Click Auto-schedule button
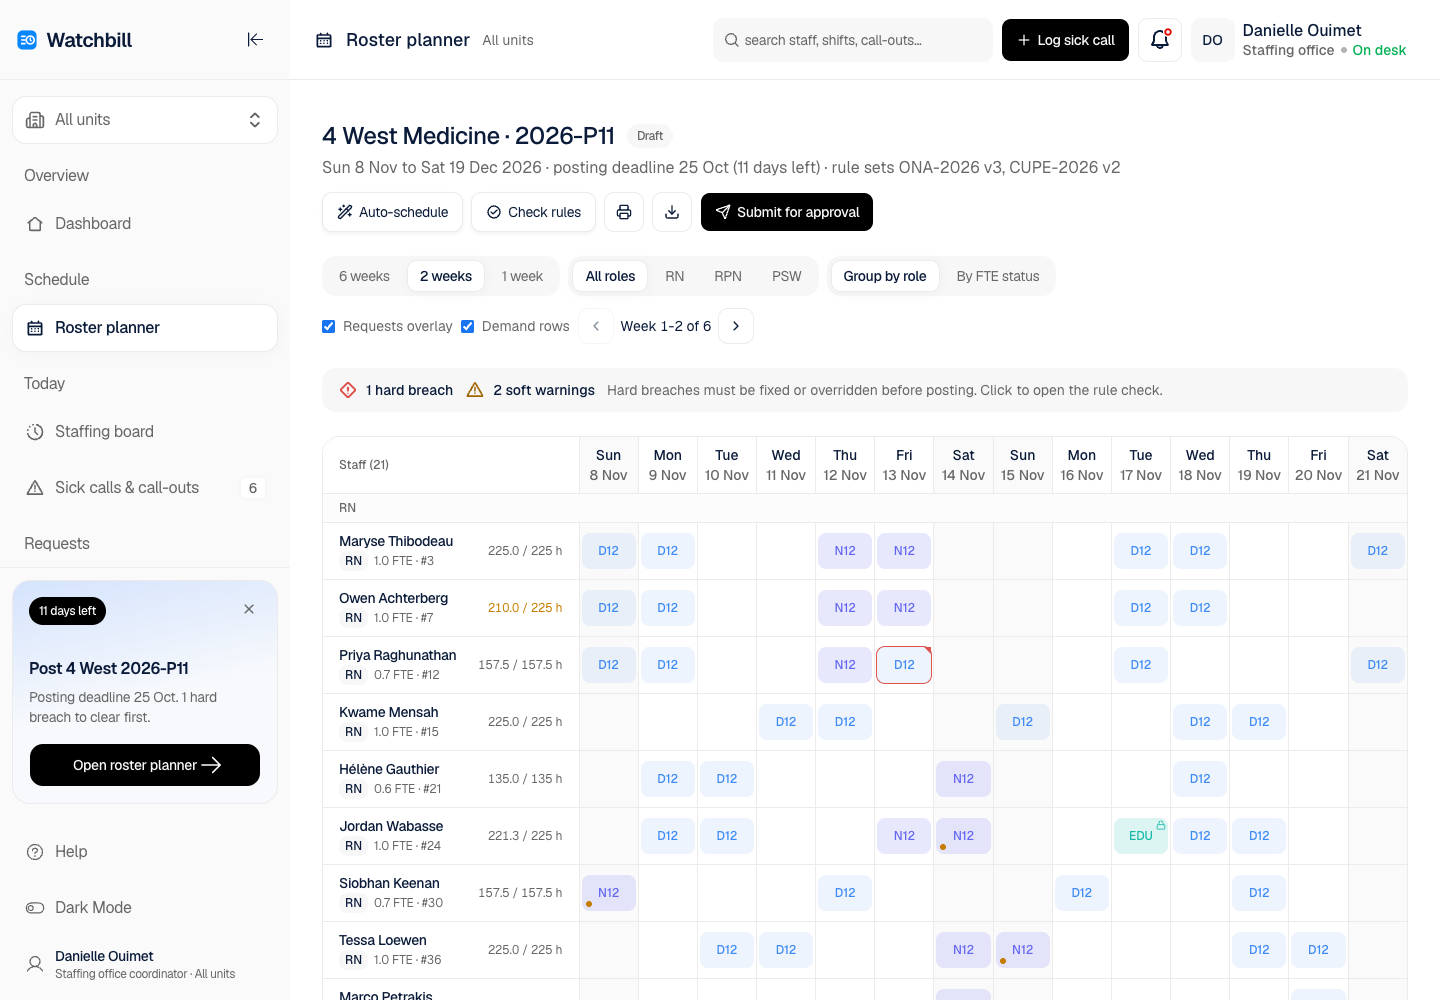This screenshot has width=1440, height=1000. tap(392, 212)
